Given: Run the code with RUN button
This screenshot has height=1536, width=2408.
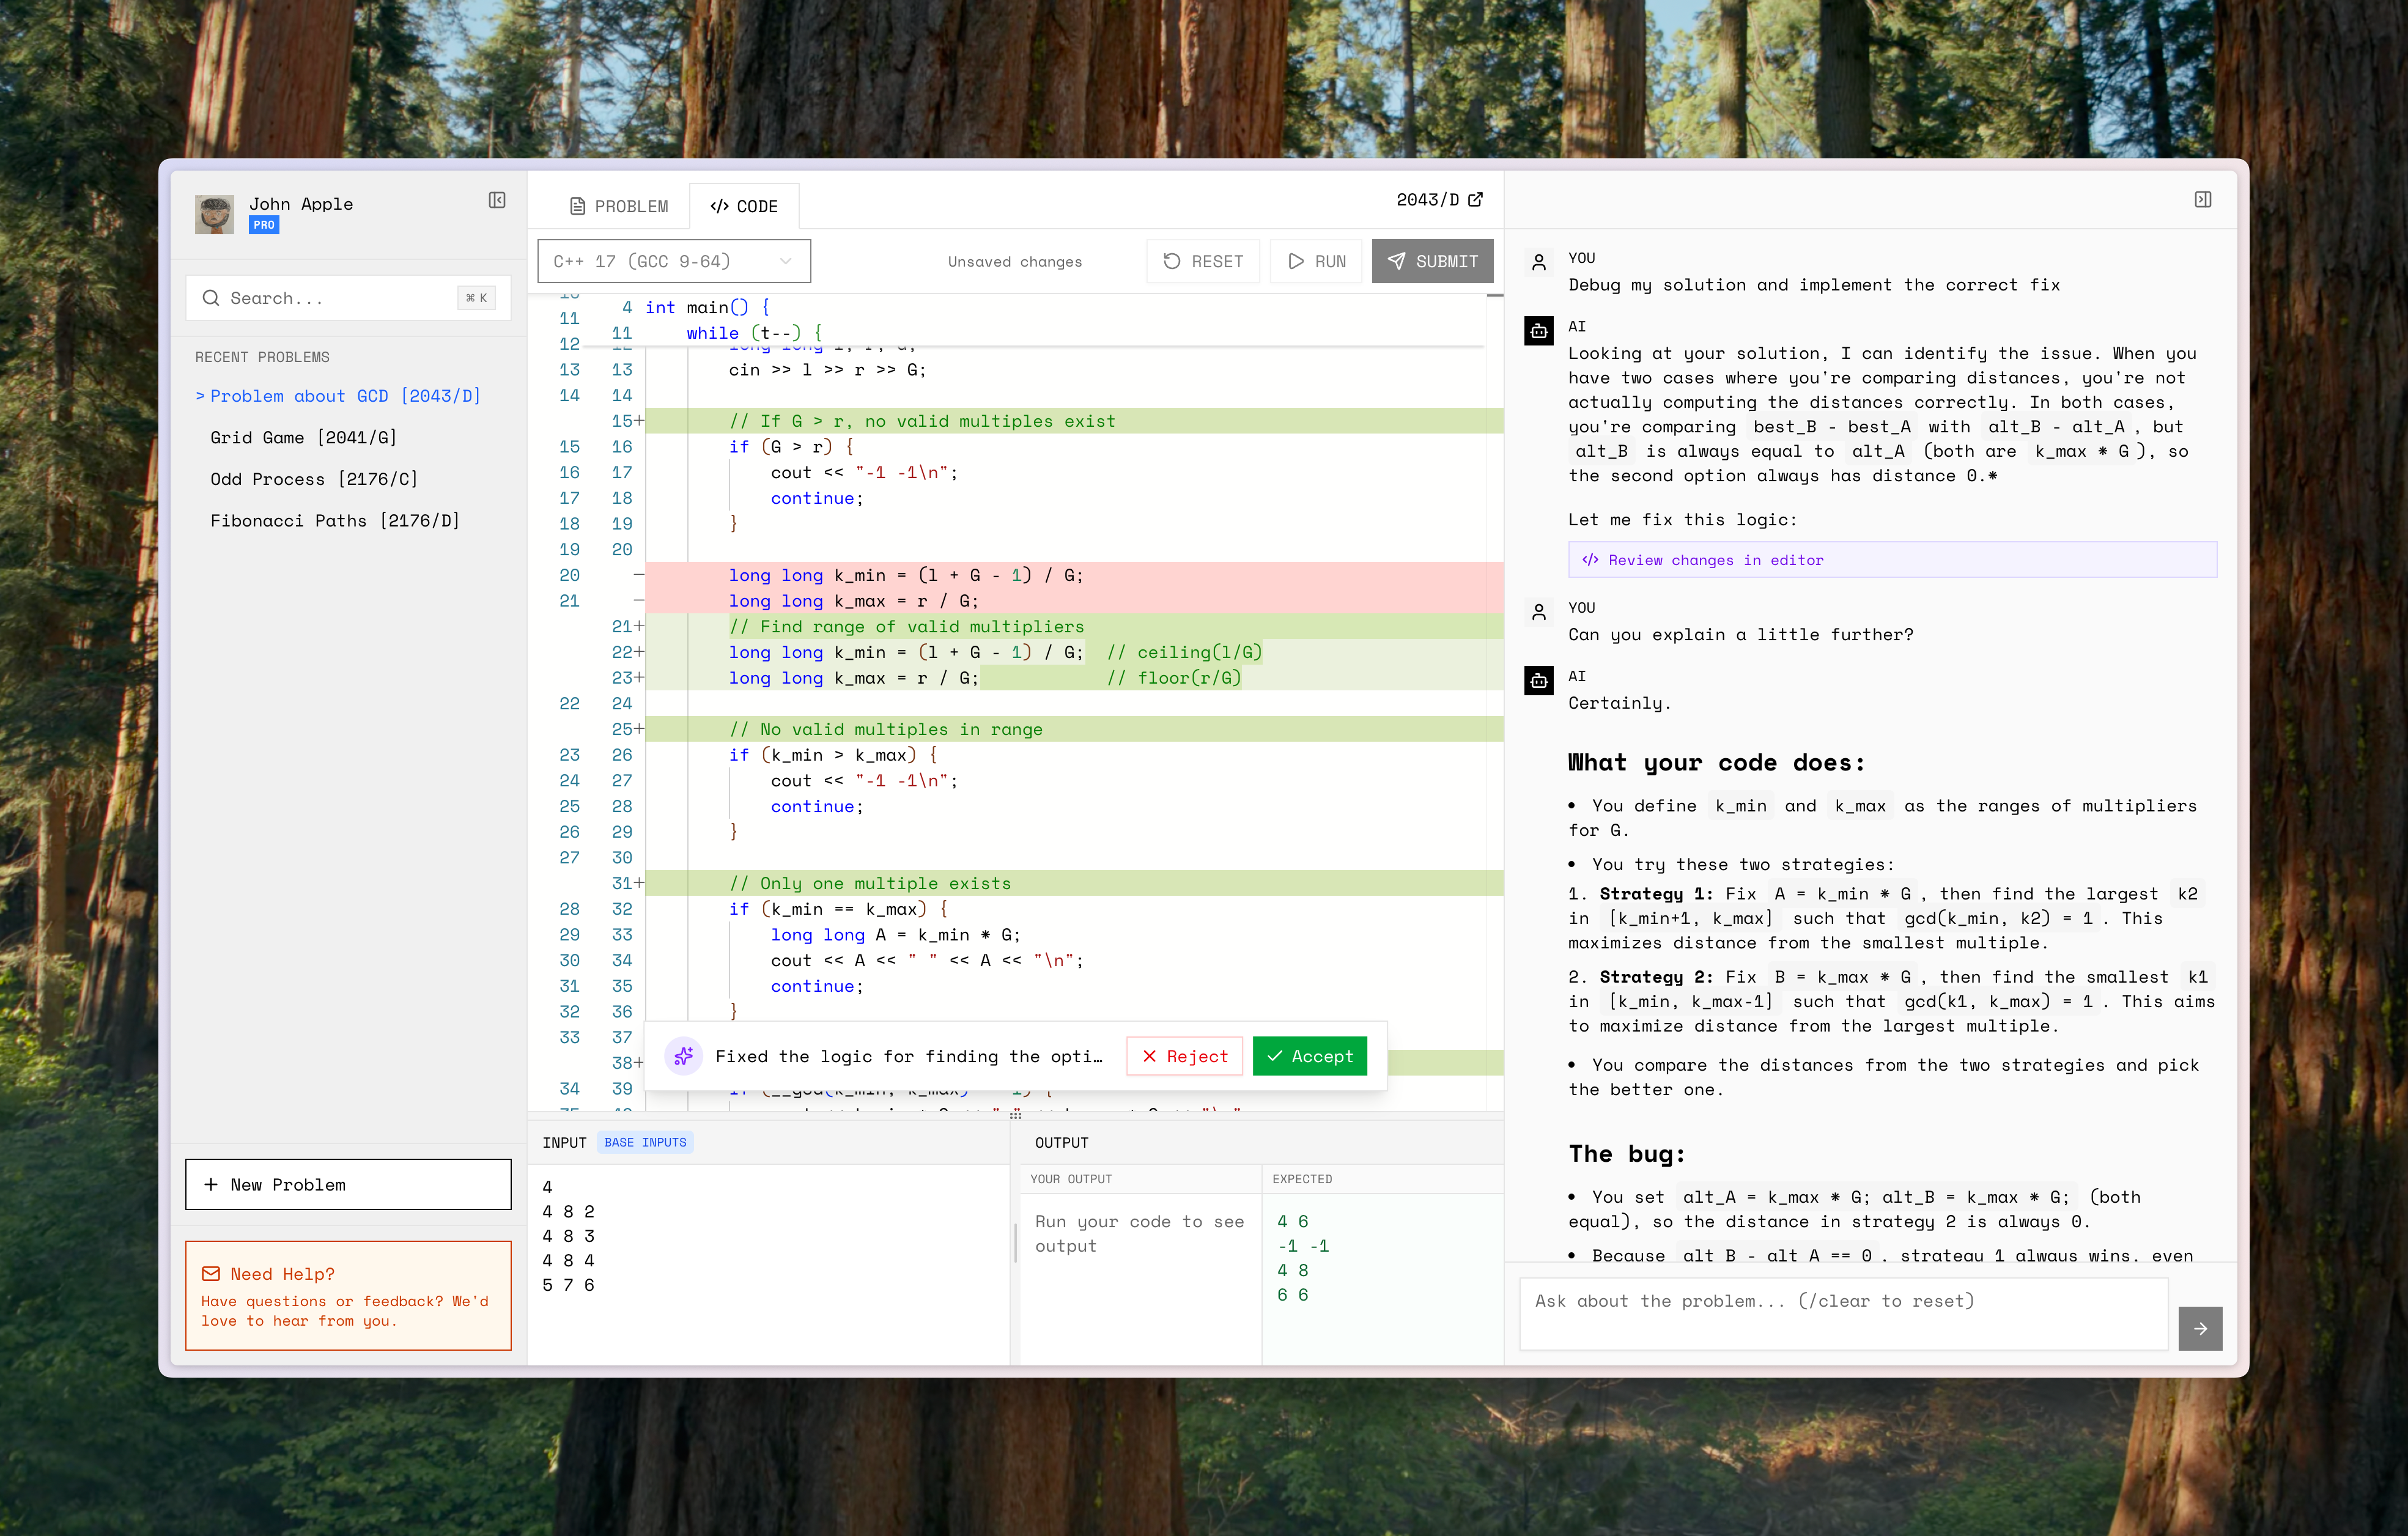Looking at the screenshot, I should (x=1316, y=261).
